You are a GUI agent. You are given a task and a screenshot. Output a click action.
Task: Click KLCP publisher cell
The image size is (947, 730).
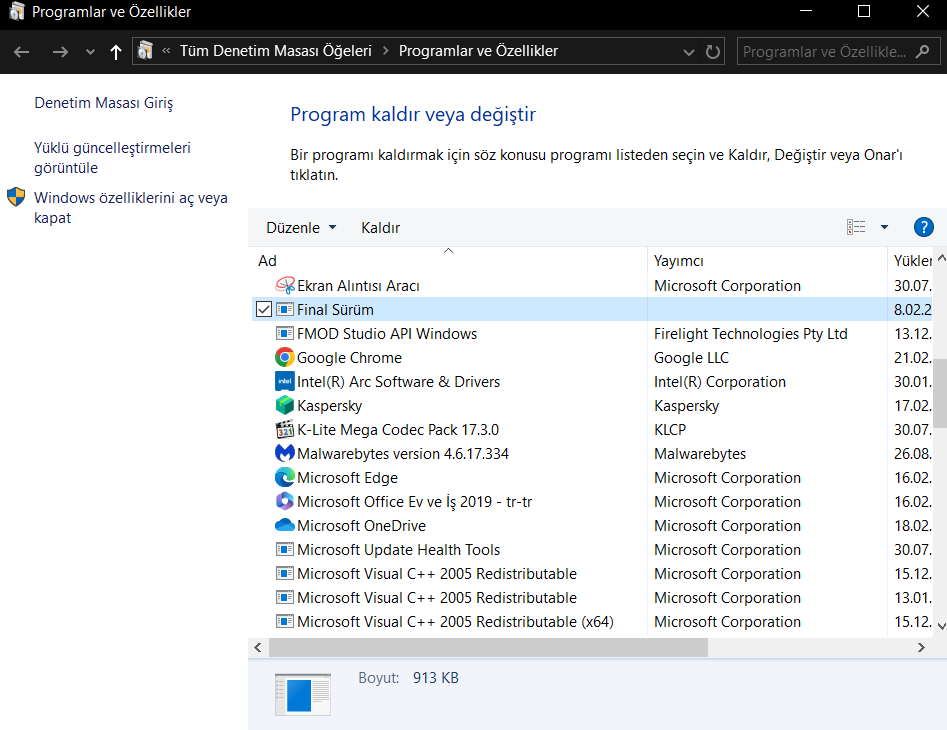coord(670,429)
